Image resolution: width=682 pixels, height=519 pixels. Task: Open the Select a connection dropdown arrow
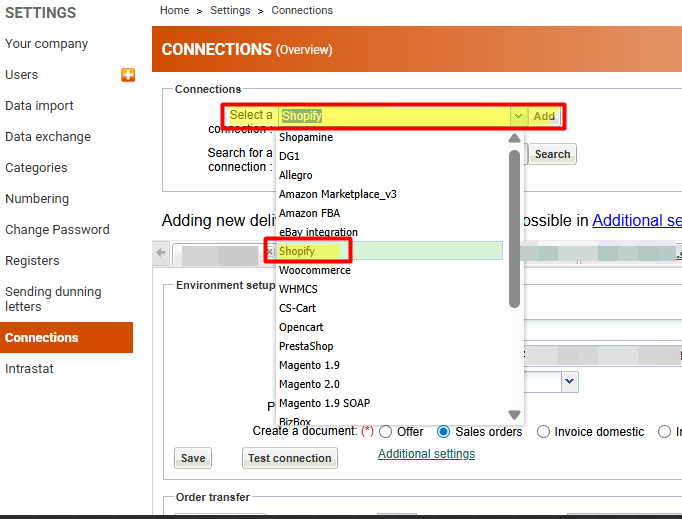(518, 116)
